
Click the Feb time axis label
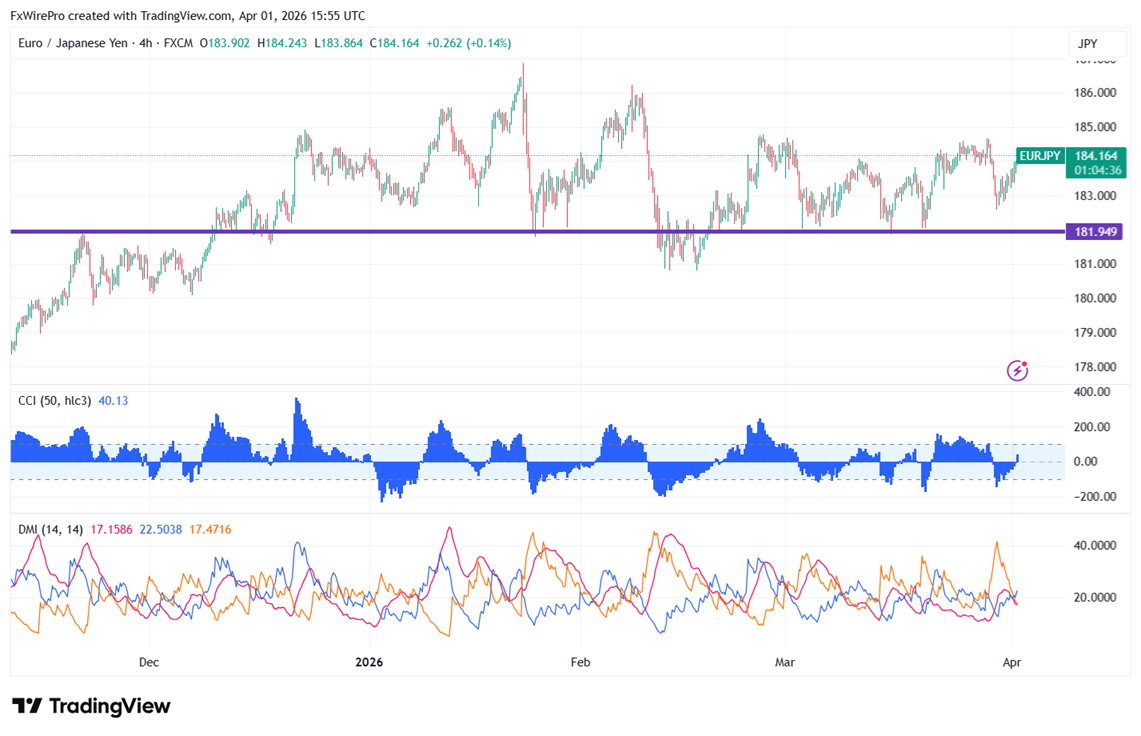(x=580, y=662)
